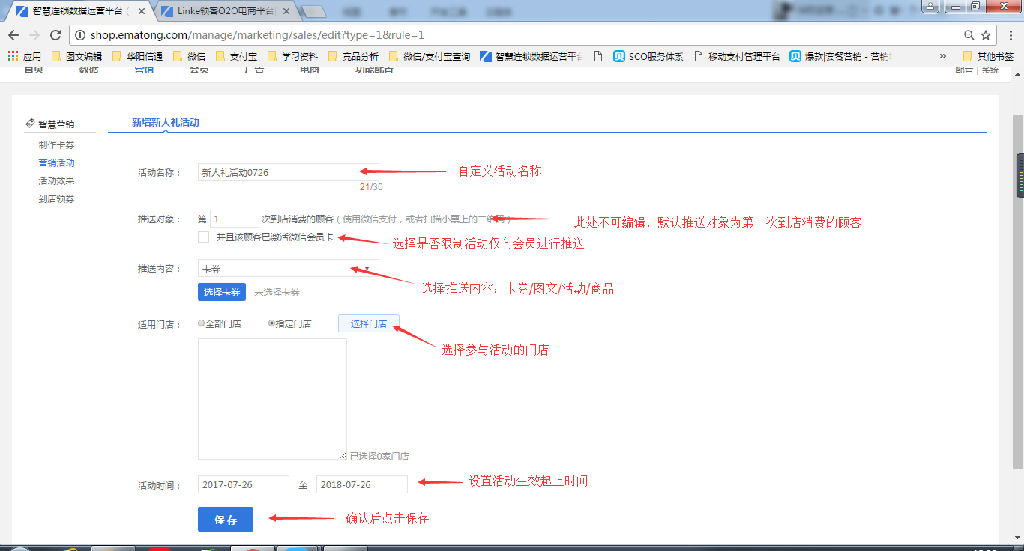Open the 微信 bookmark folder

click(189, 57)
